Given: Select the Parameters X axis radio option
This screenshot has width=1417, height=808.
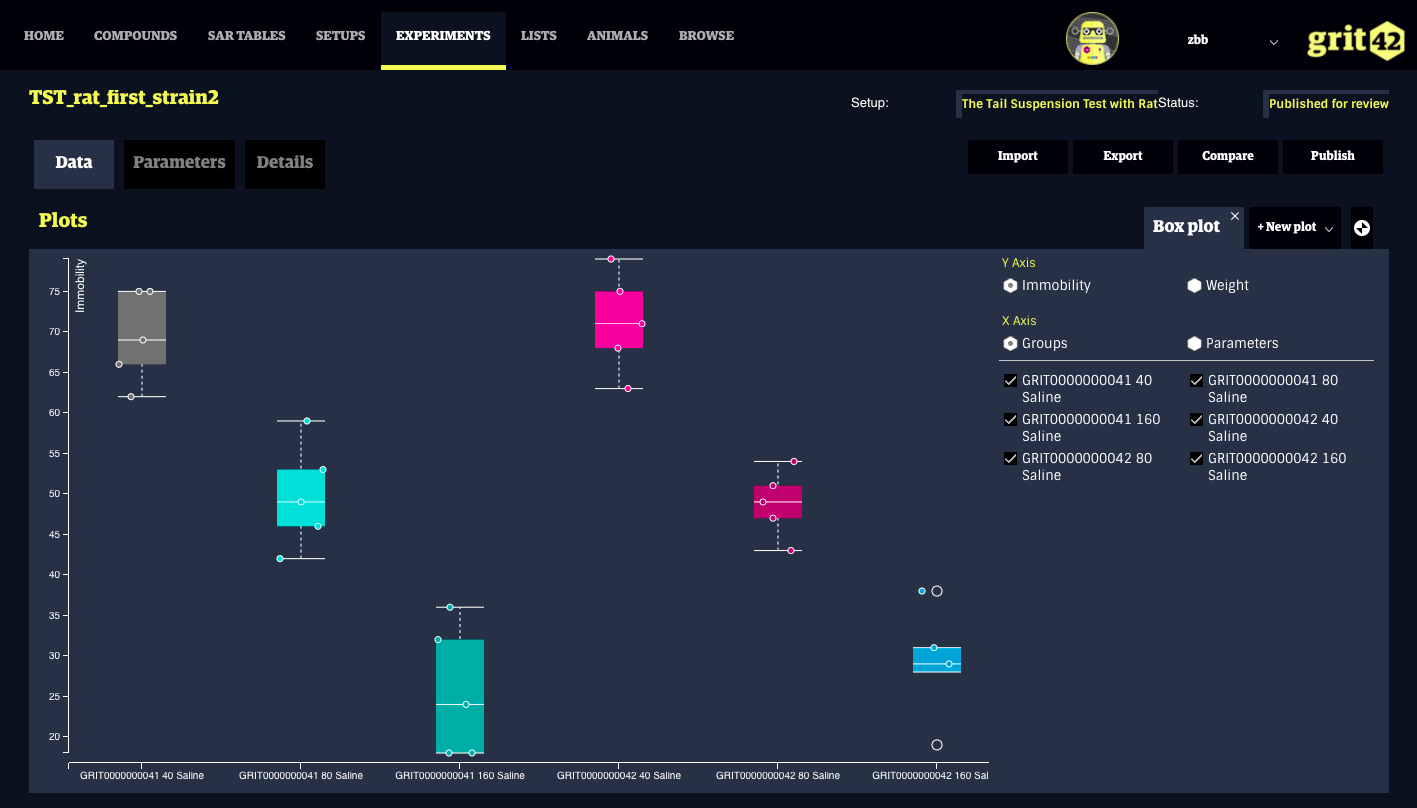Looking at the screenshot, I should pyautogui.click(x=1194, y=344).
